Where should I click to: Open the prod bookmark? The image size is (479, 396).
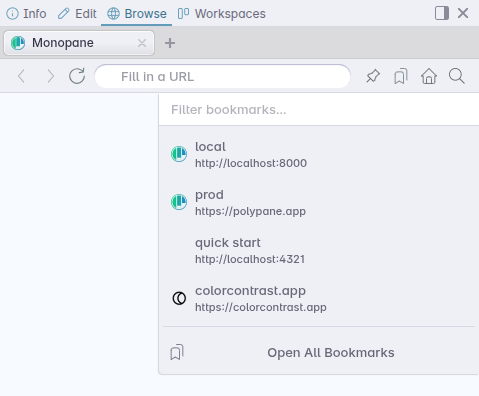pos(319,202)
